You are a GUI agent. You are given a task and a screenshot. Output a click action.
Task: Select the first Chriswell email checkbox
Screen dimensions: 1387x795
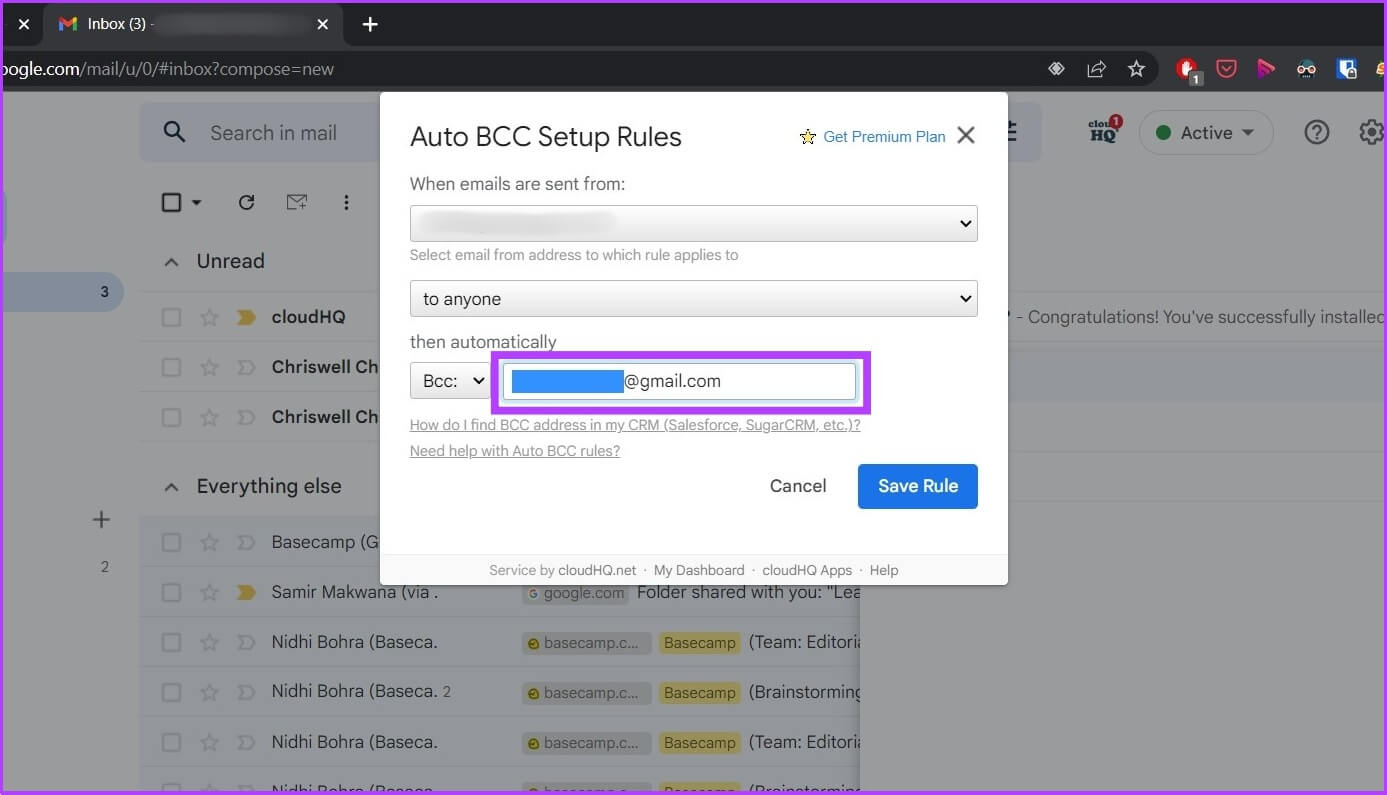point(171,367)
